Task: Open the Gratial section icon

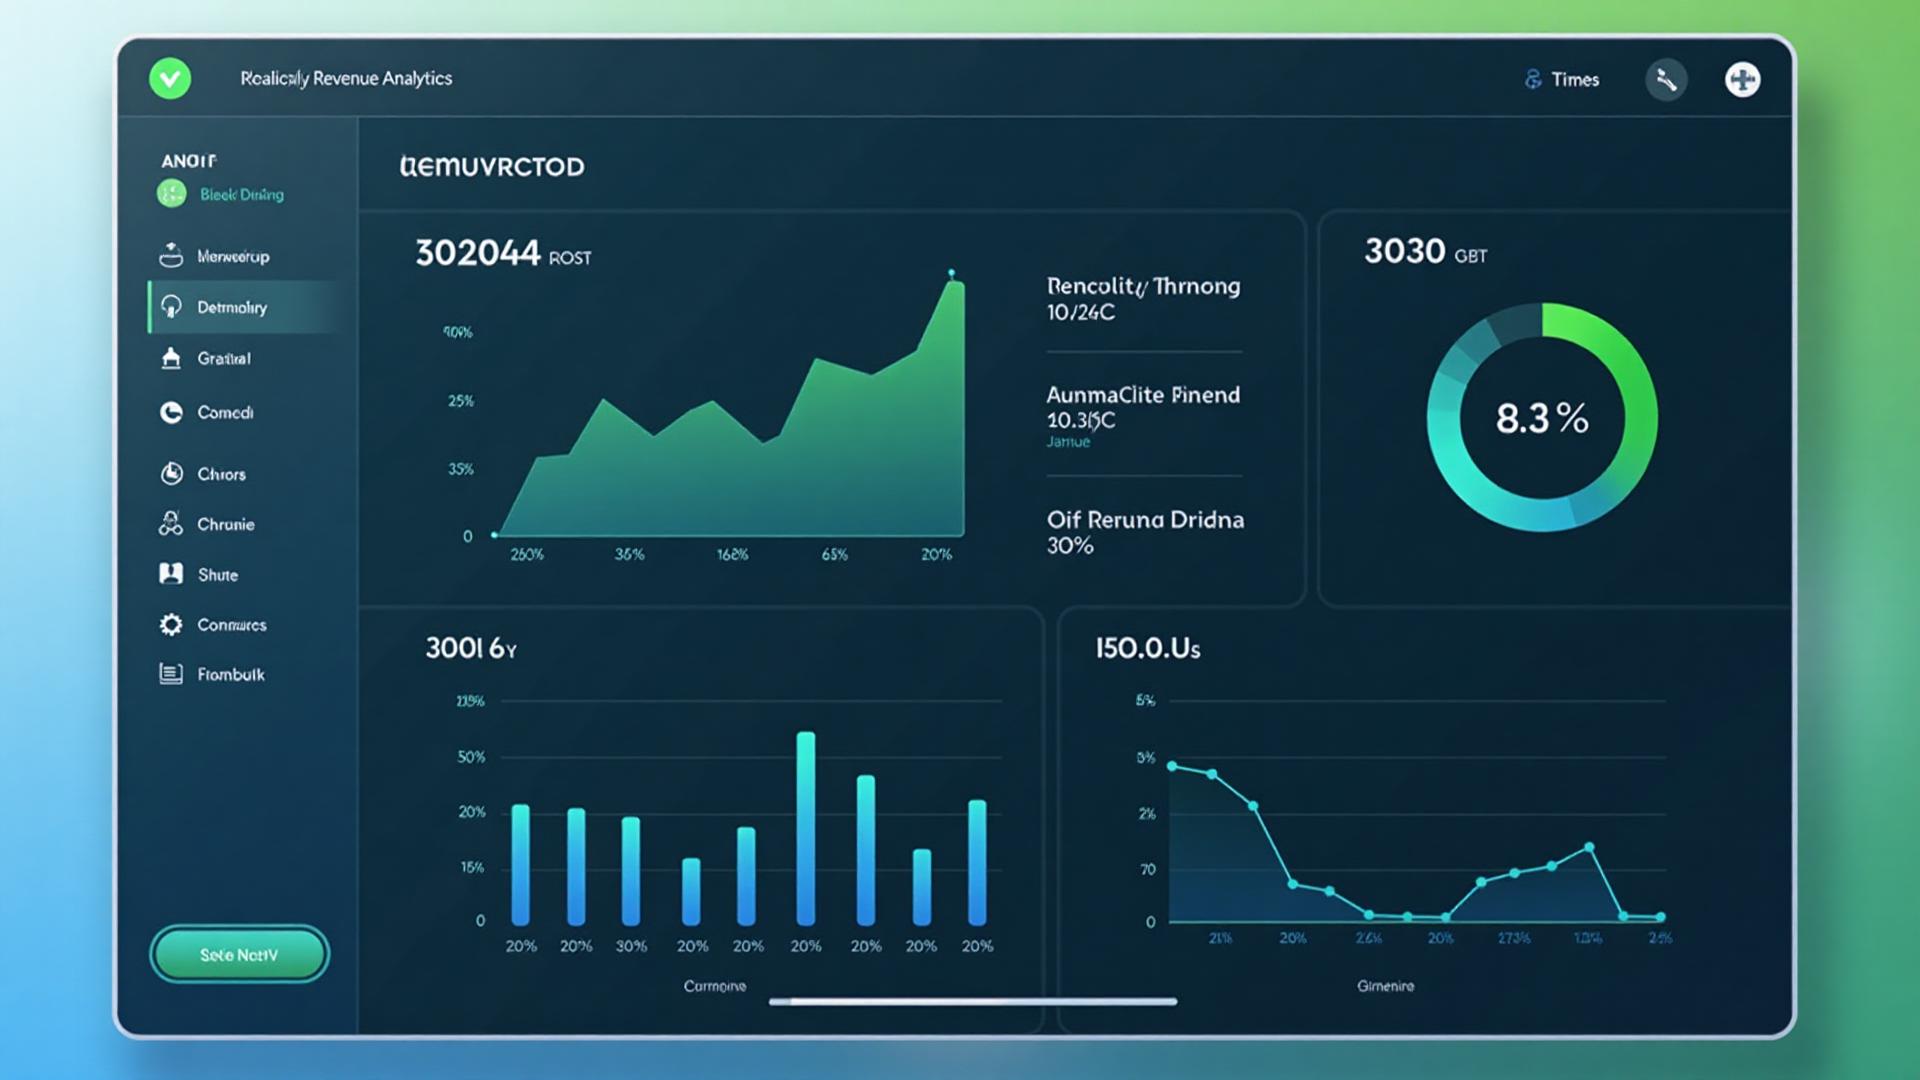Action: coord(170,358)
